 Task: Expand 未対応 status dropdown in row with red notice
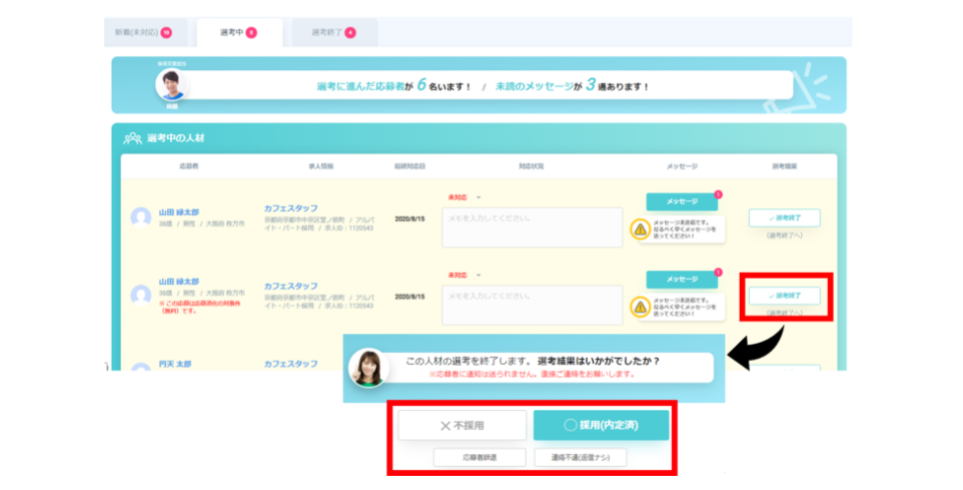point(465,275)
